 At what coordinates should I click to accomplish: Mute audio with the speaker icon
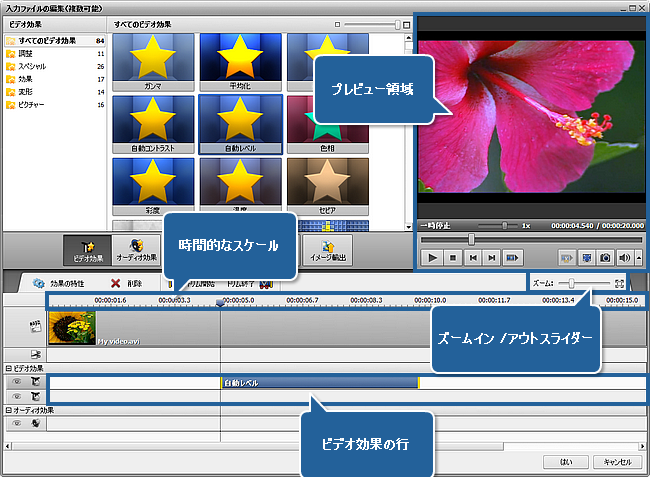[625, 257]
